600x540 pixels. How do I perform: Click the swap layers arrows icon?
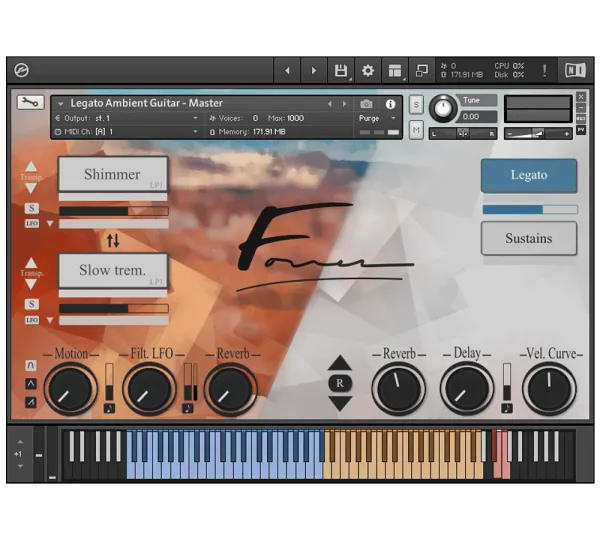click(113, 240)
